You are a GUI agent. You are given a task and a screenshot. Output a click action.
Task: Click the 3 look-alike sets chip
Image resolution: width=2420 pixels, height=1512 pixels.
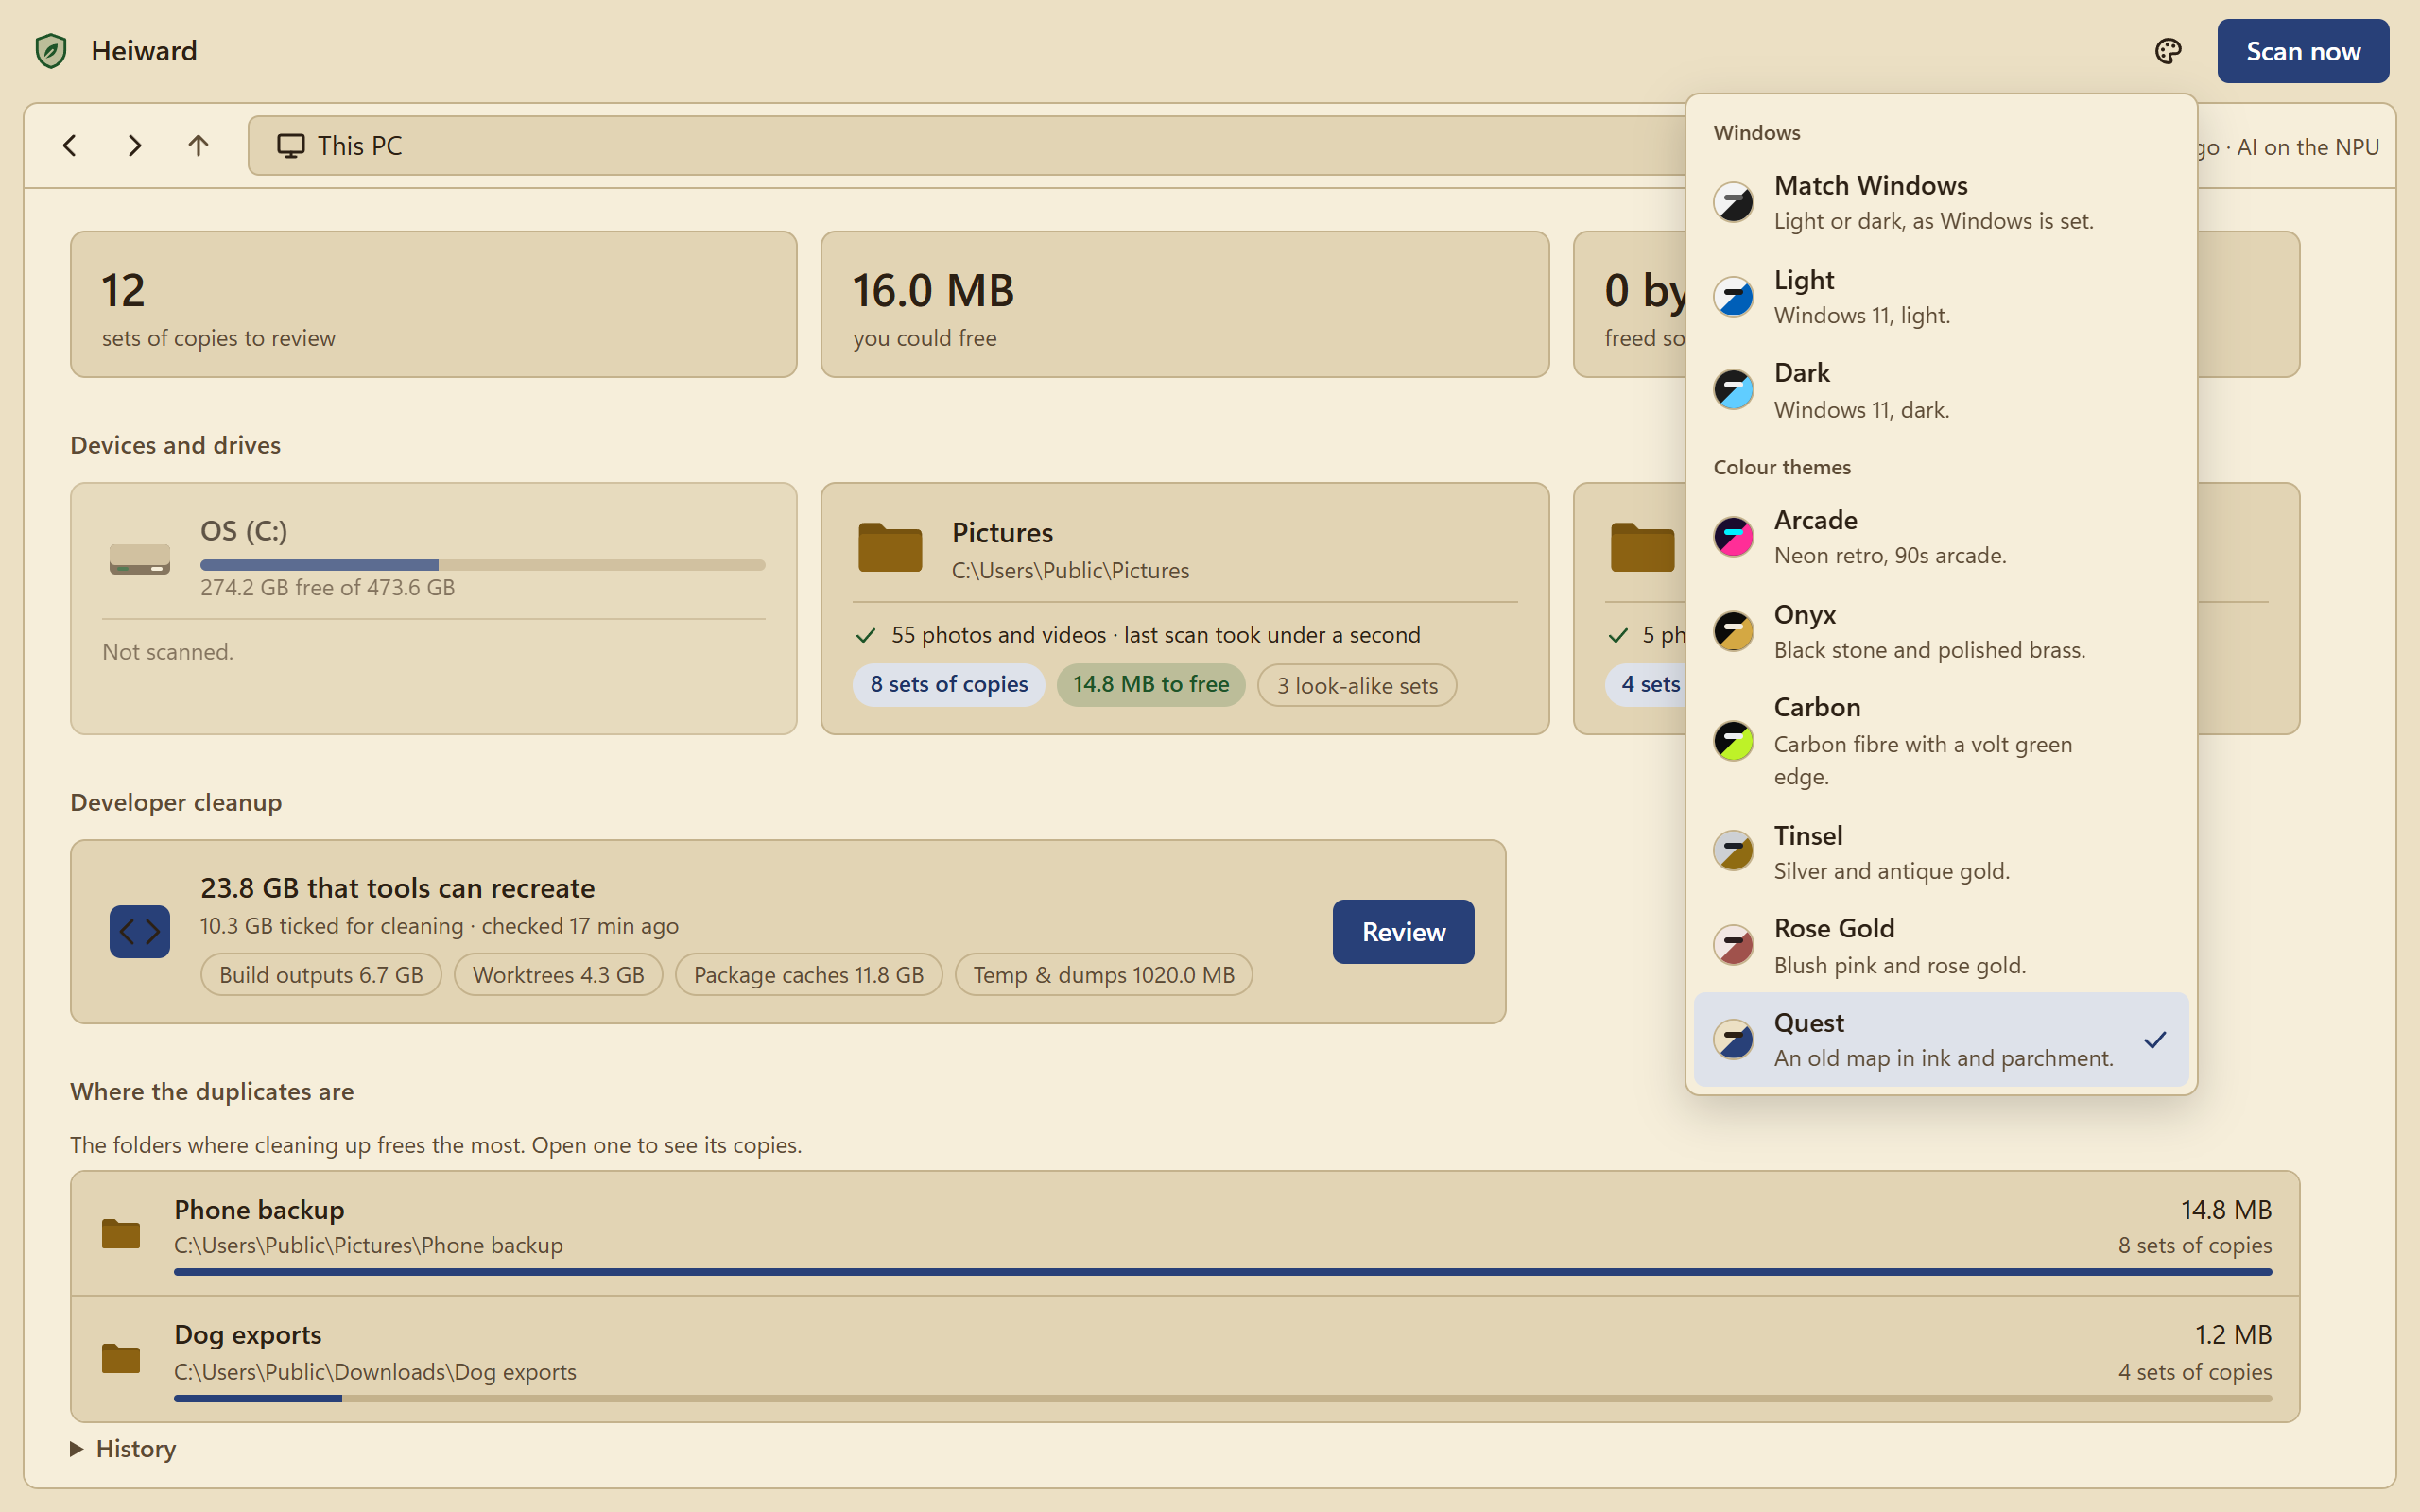[1357, 685]
